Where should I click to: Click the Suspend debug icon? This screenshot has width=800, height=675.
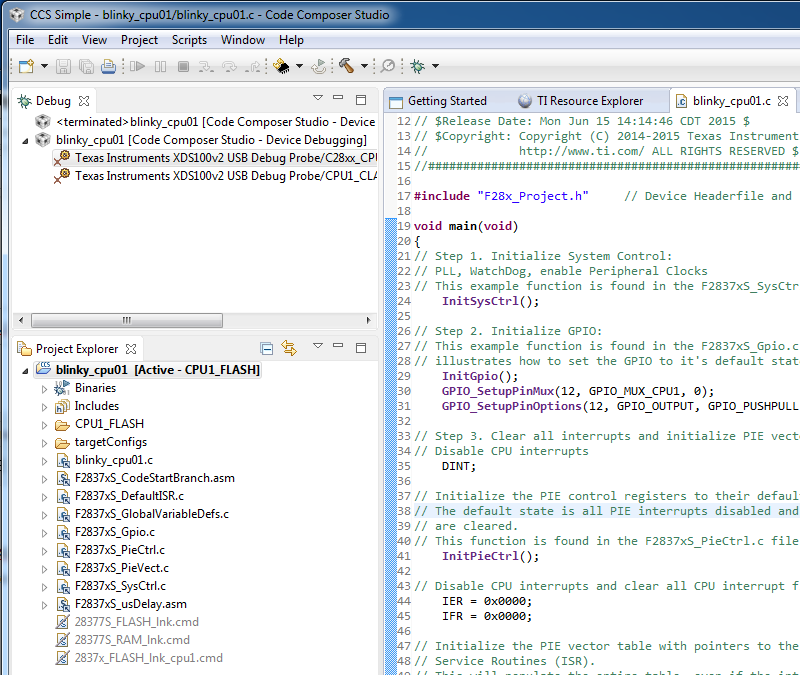[160, 66]
